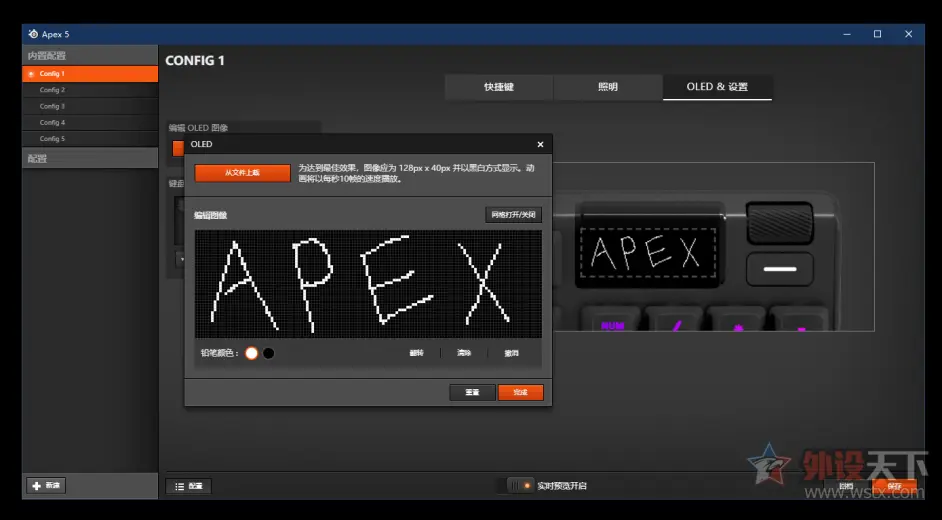The image size is (942, 520).
Task: Click the 内置配置 sidebar header
Action: 90,55
